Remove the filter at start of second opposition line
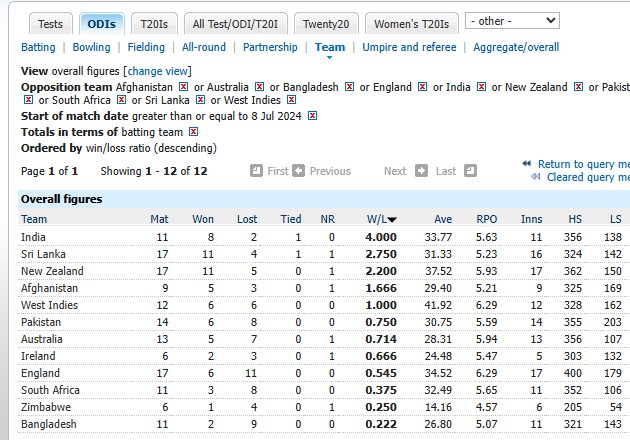 (28, 100)
